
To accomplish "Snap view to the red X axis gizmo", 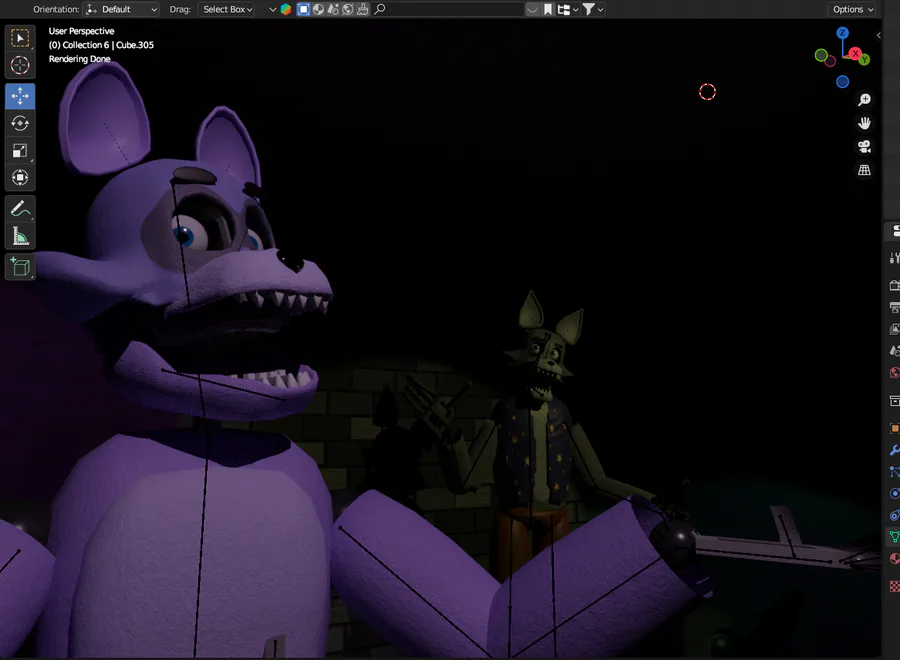I will coord(855,53).
